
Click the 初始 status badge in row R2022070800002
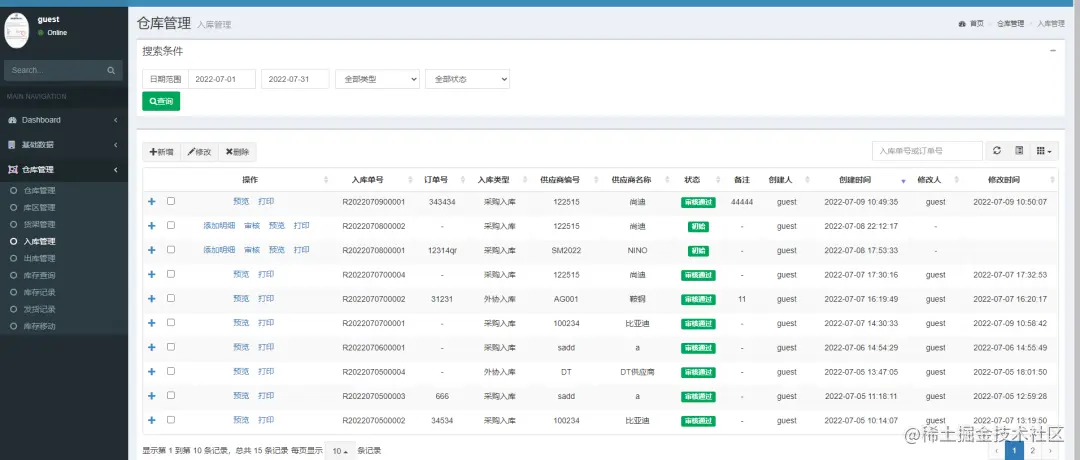pos(698,227)
